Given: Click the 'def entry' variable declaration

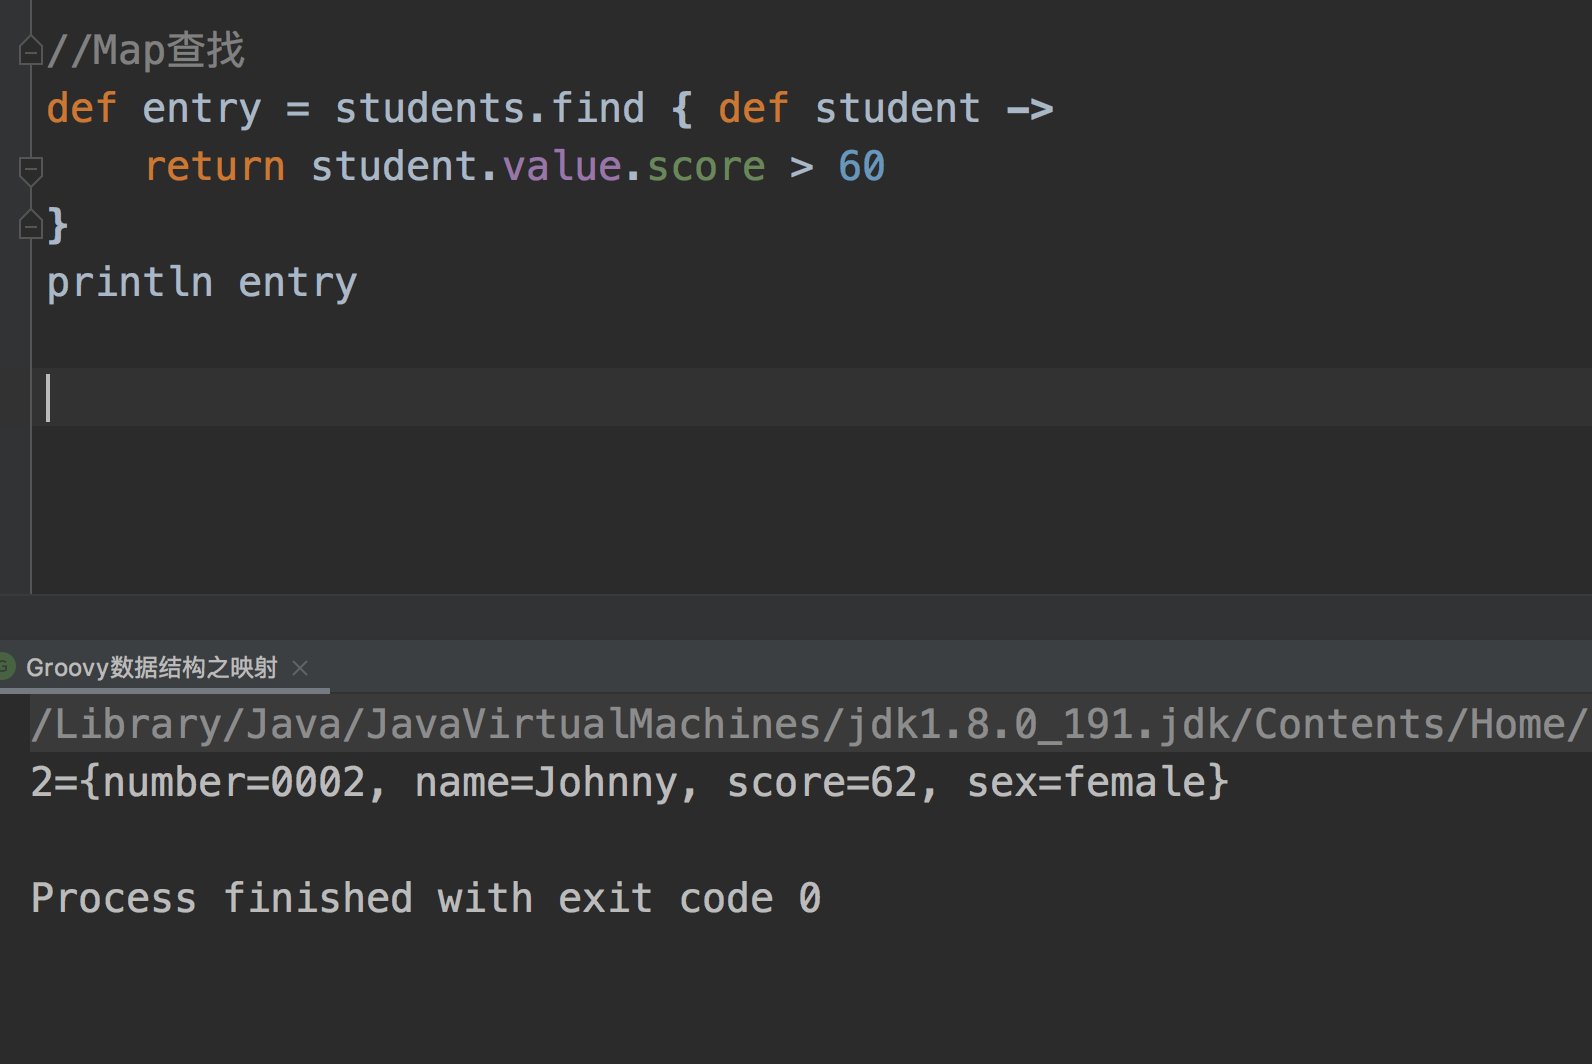Looking at the screenshot, I should (x=154, y=108).
